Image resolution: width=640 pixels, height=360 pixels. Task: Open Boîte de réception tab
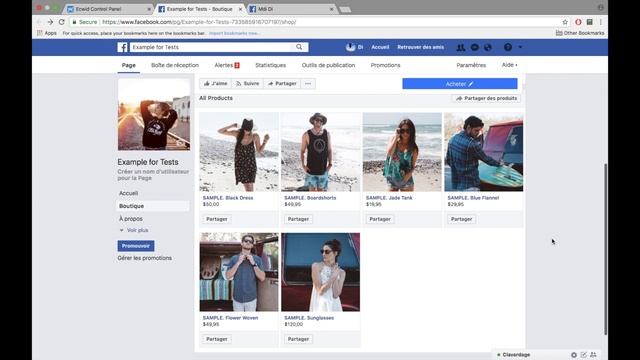(175, 65)
